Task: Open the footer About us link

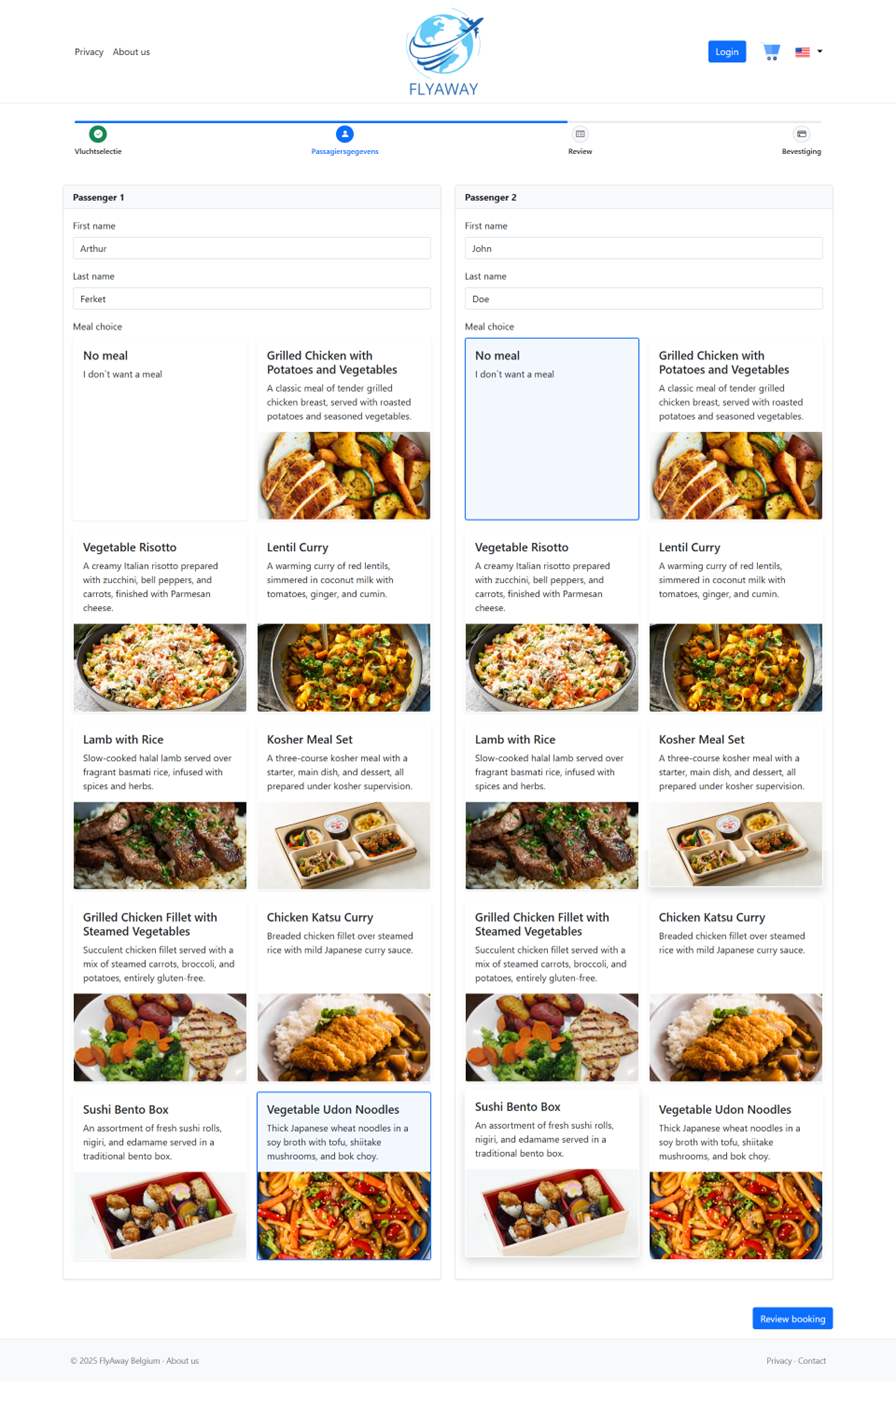Action: pyautogui.click(x=183, y=1361)
